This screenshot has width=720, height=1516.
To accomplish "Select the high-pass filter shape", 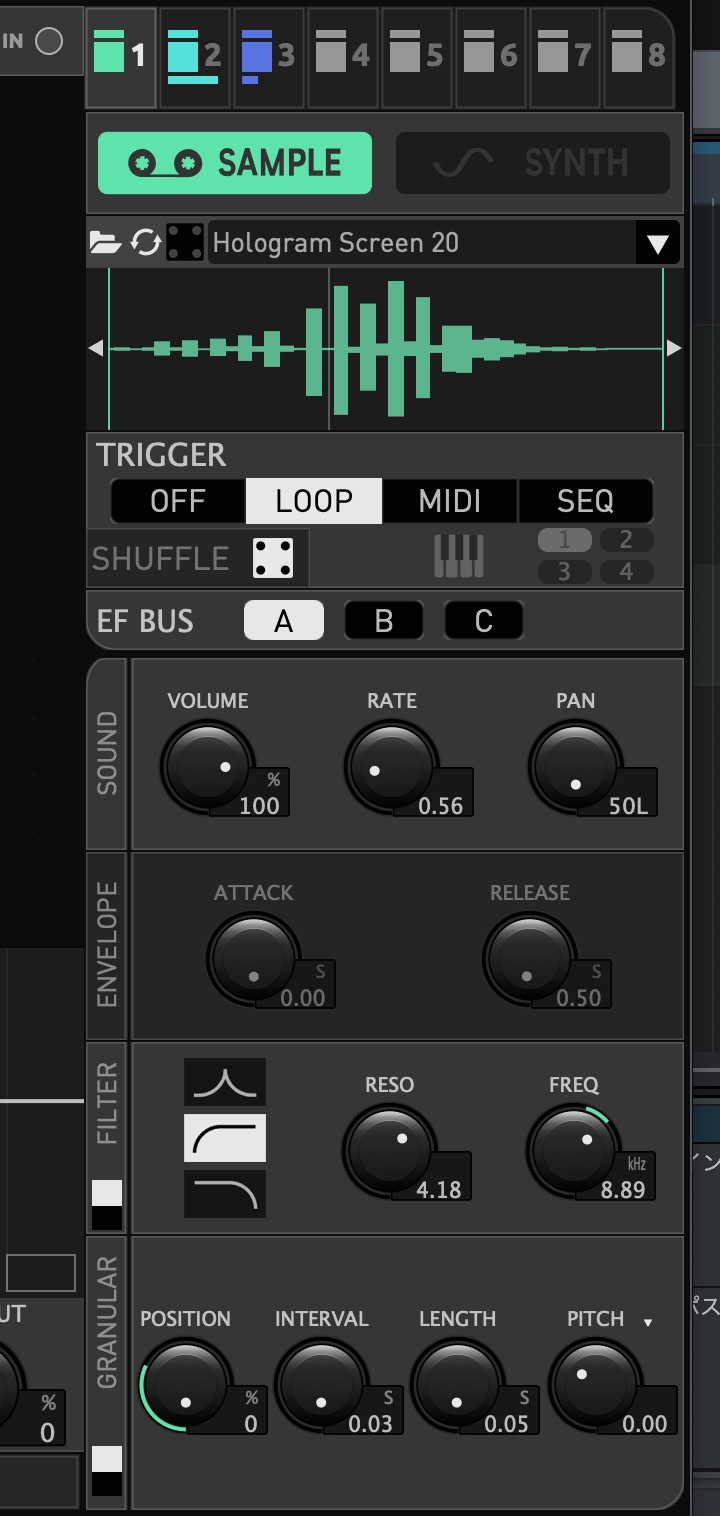I will [225, 1138].
